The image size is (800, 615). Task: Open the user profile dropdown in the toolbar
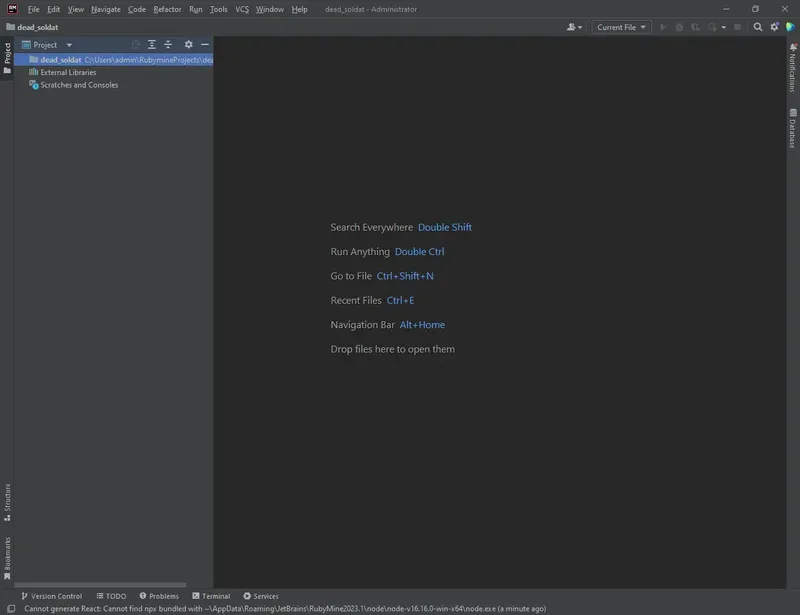572,27
